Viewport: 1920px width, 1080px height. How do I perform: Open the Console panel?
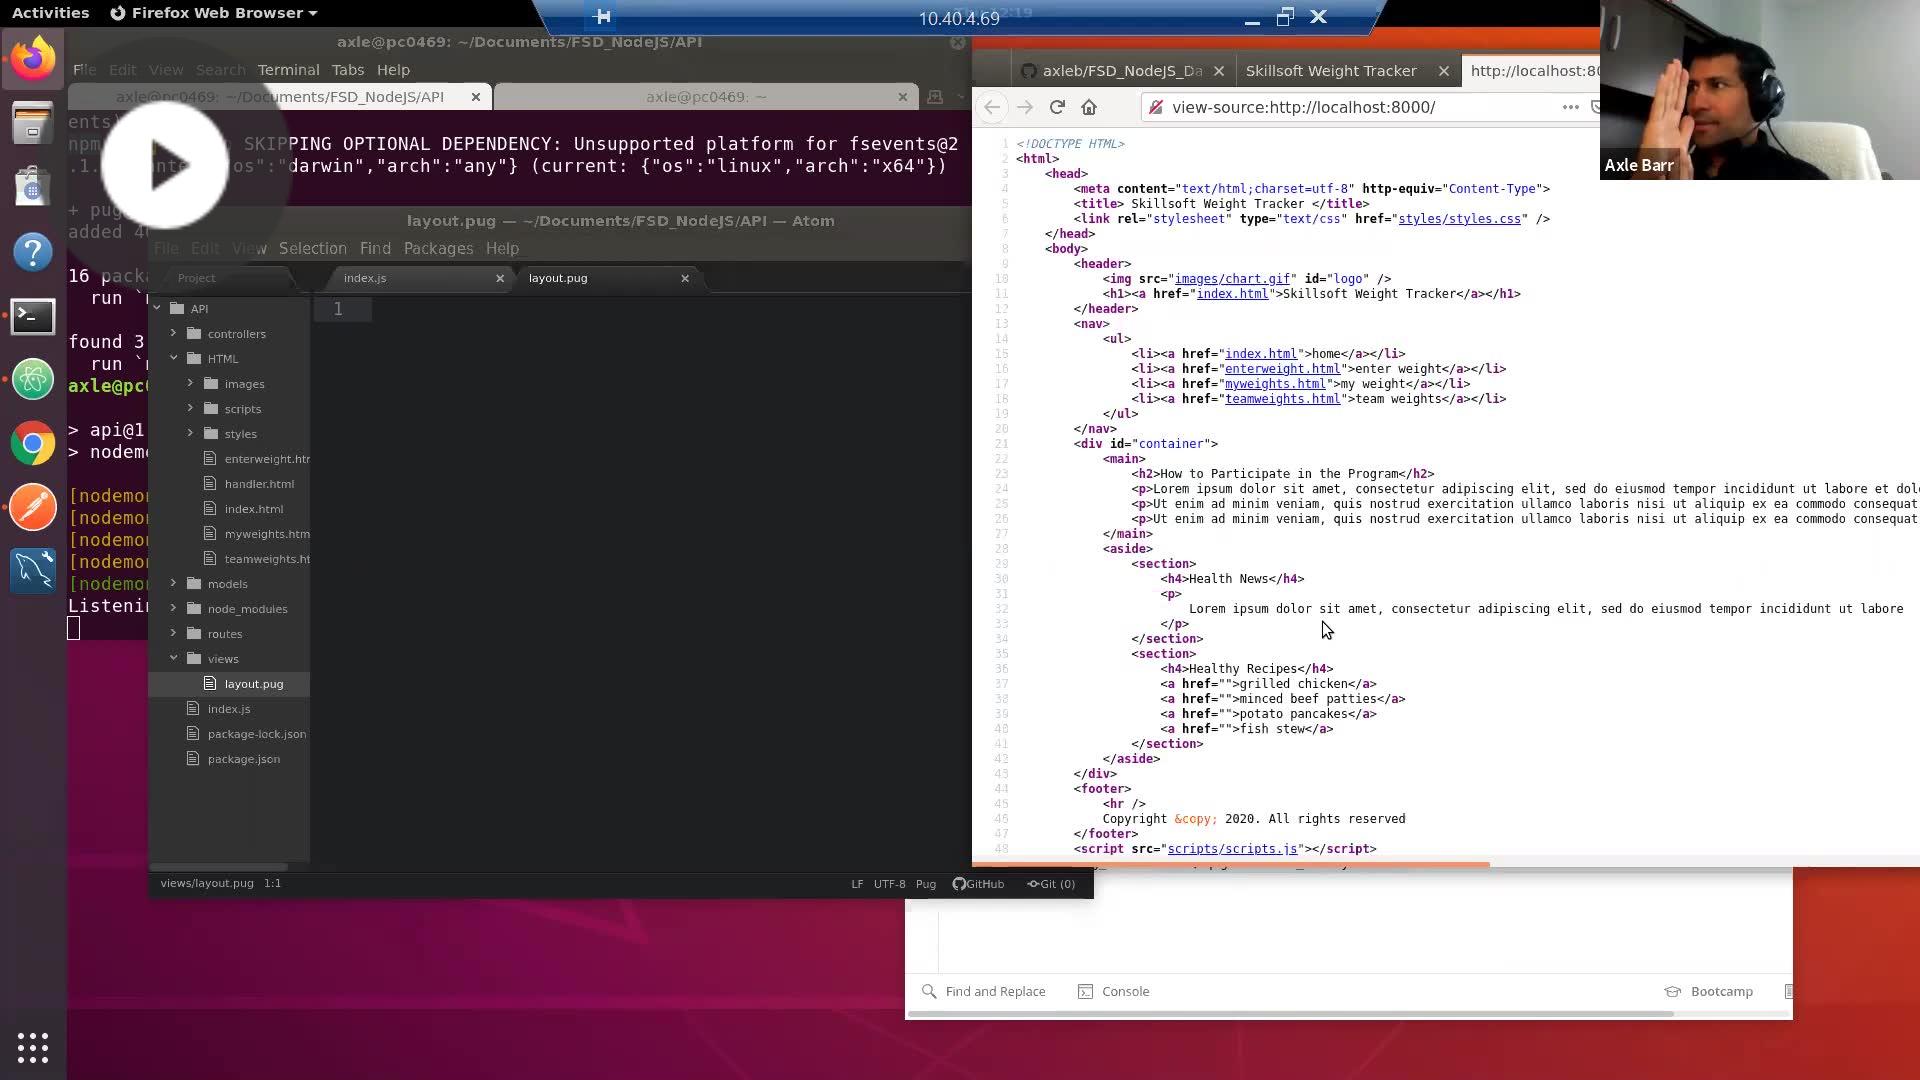tap(1114, 991)
